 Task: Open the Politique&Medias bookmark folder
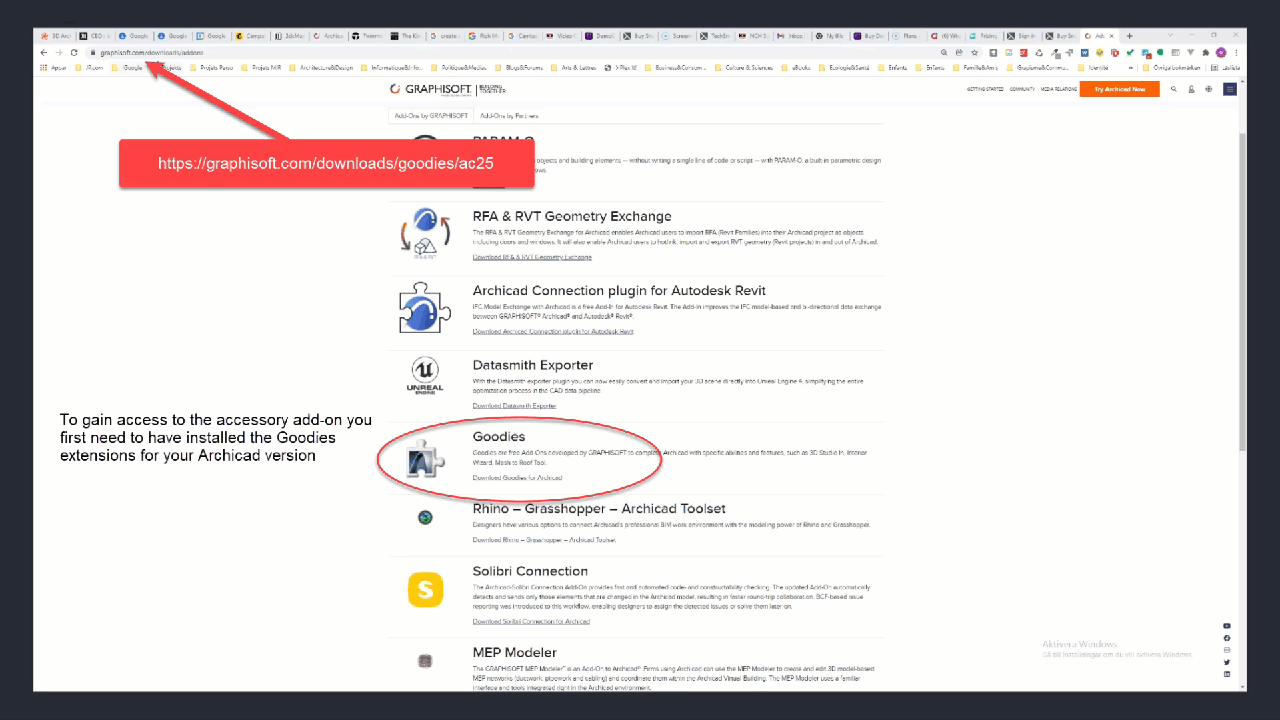point(458,68)
